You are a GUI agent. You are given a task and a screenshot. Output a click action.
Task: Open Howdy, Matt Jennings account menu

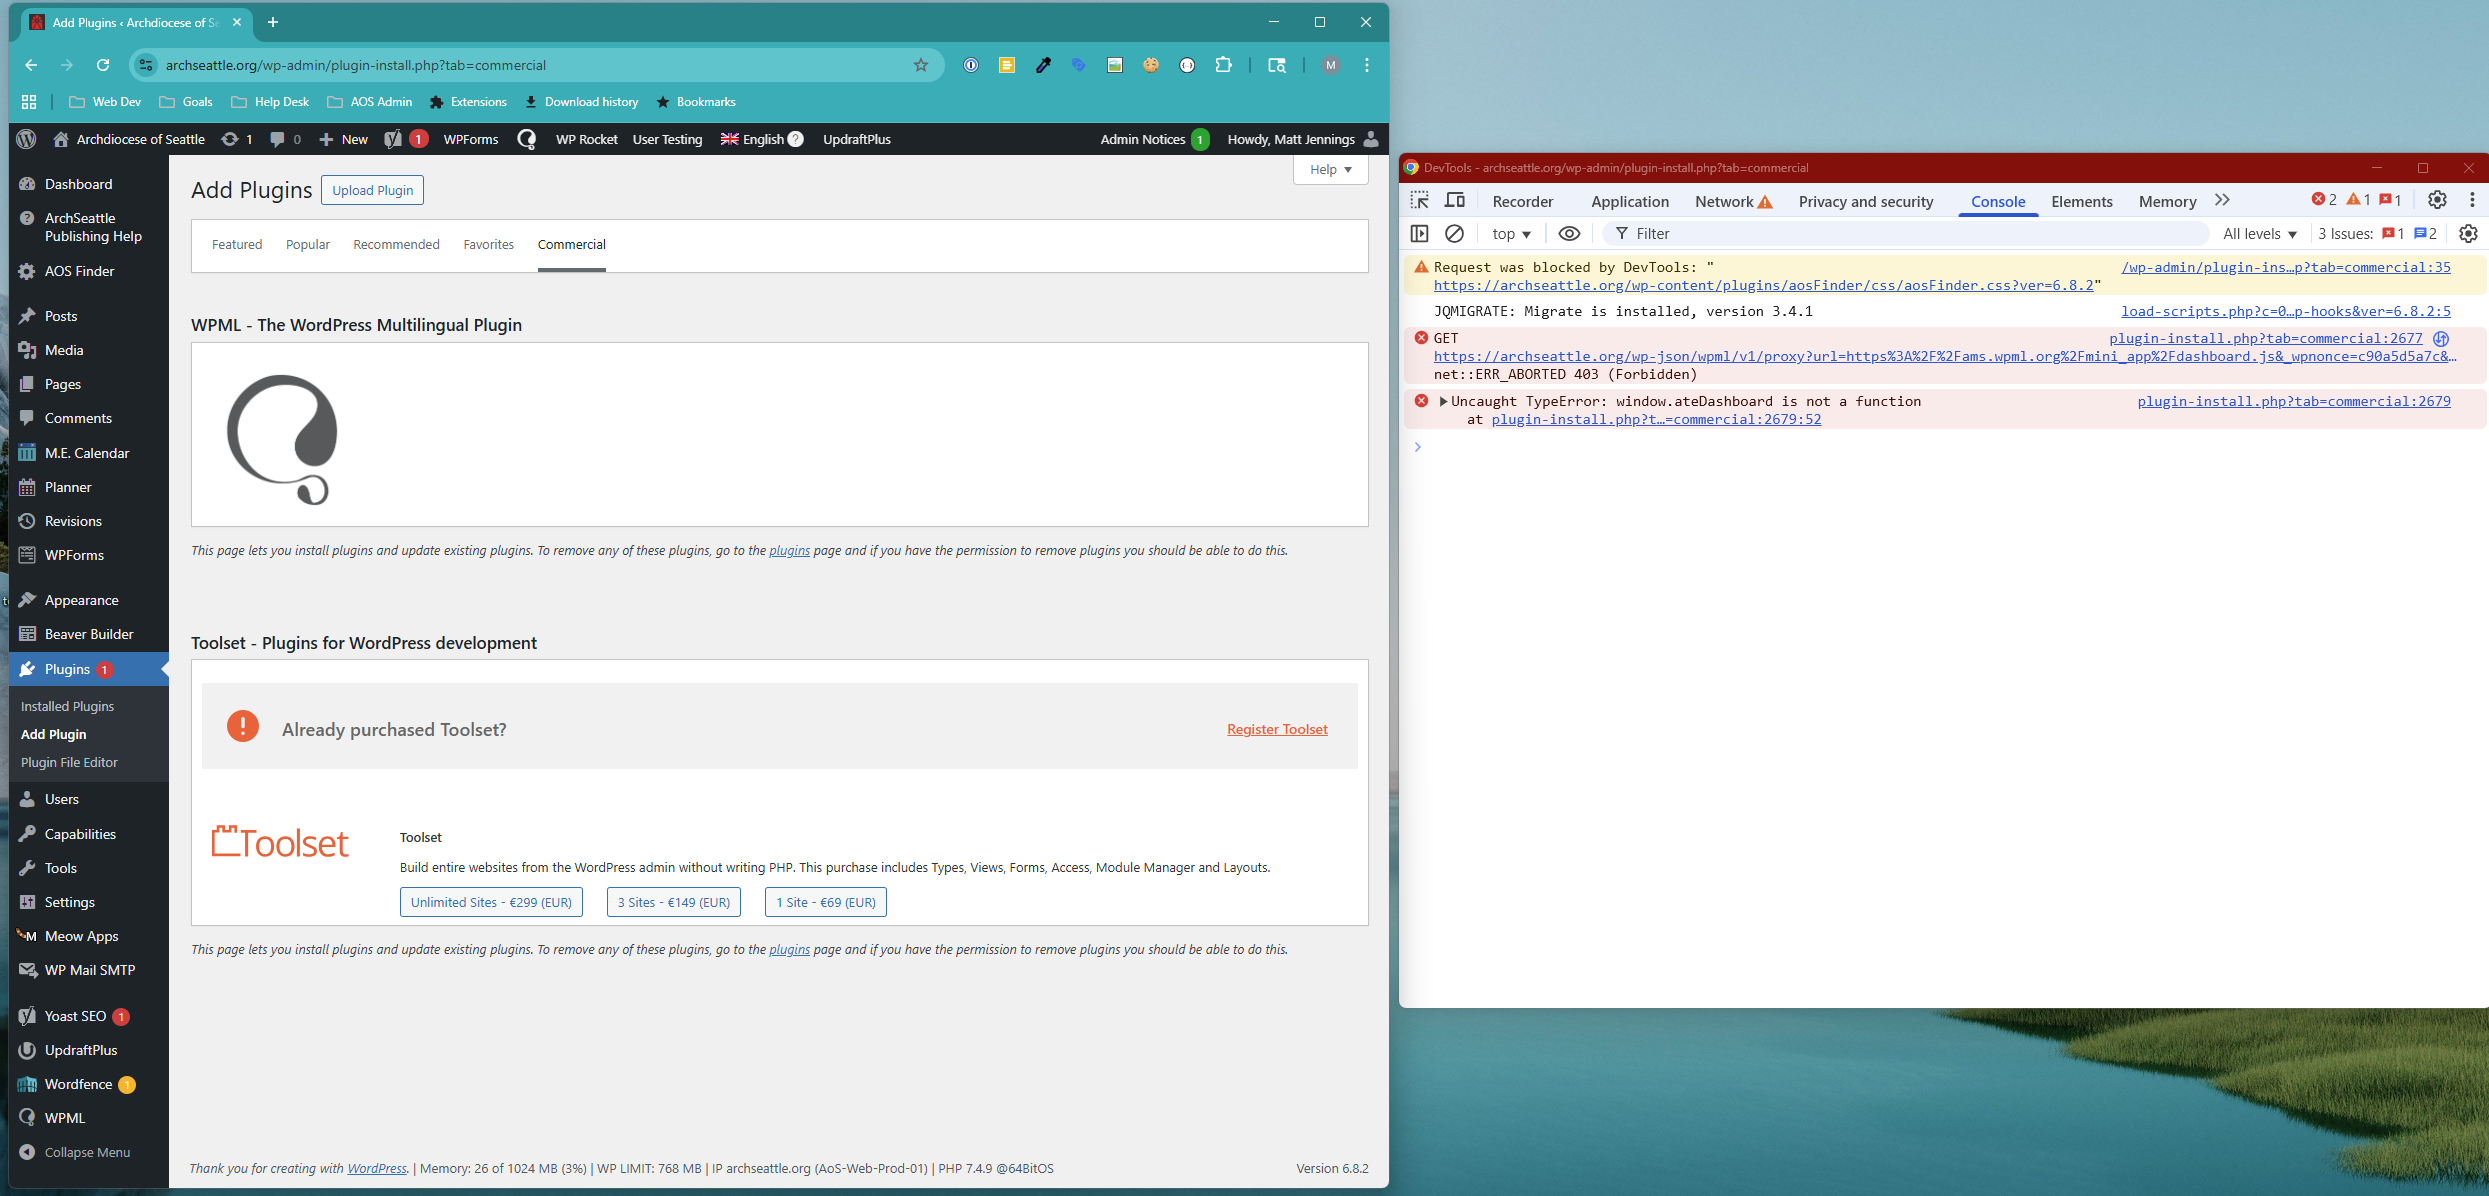(x=1303, y=139)
